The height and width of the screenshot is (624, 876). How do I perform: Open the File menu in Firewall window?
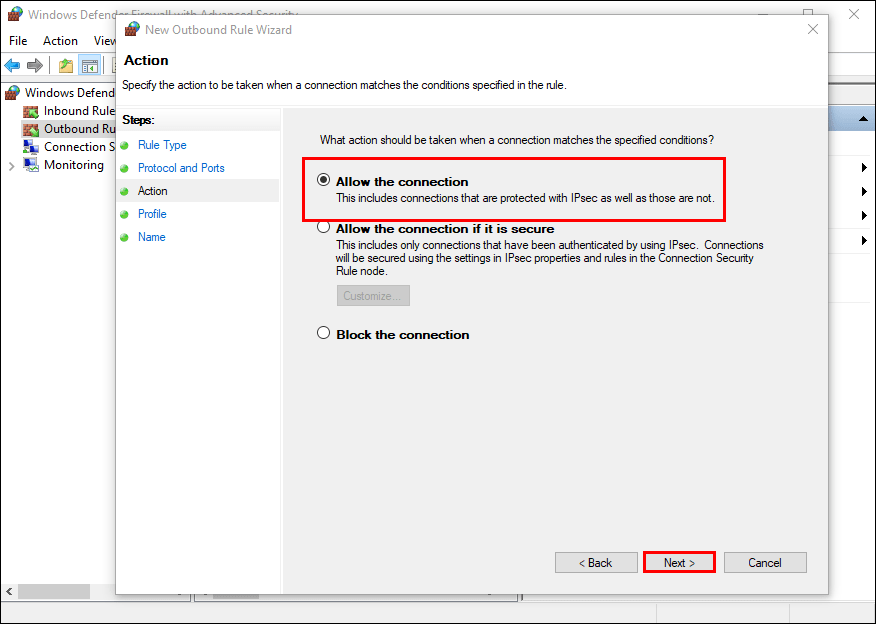click(x=18, y=41)
